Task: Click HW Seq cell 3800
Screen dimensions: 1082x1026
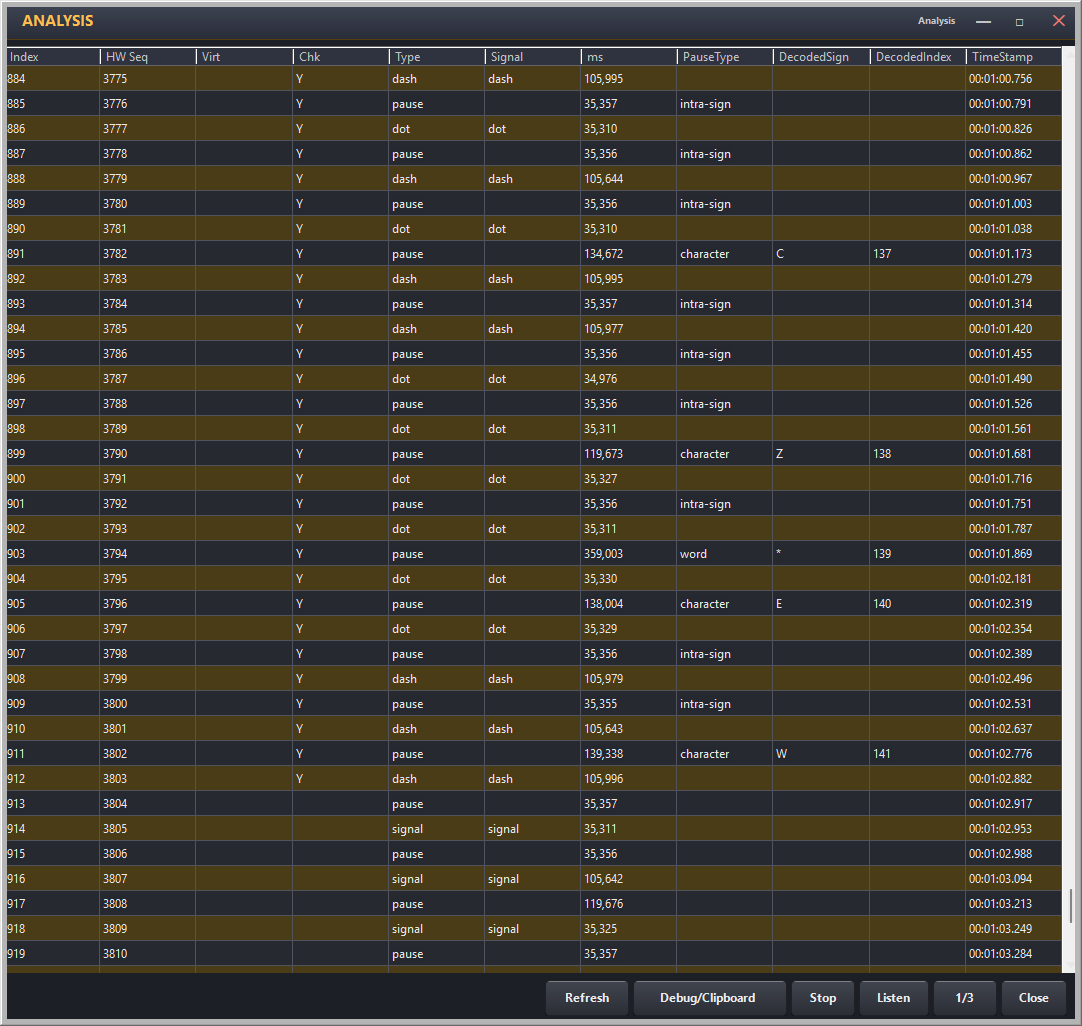Action: pos(148,704)
